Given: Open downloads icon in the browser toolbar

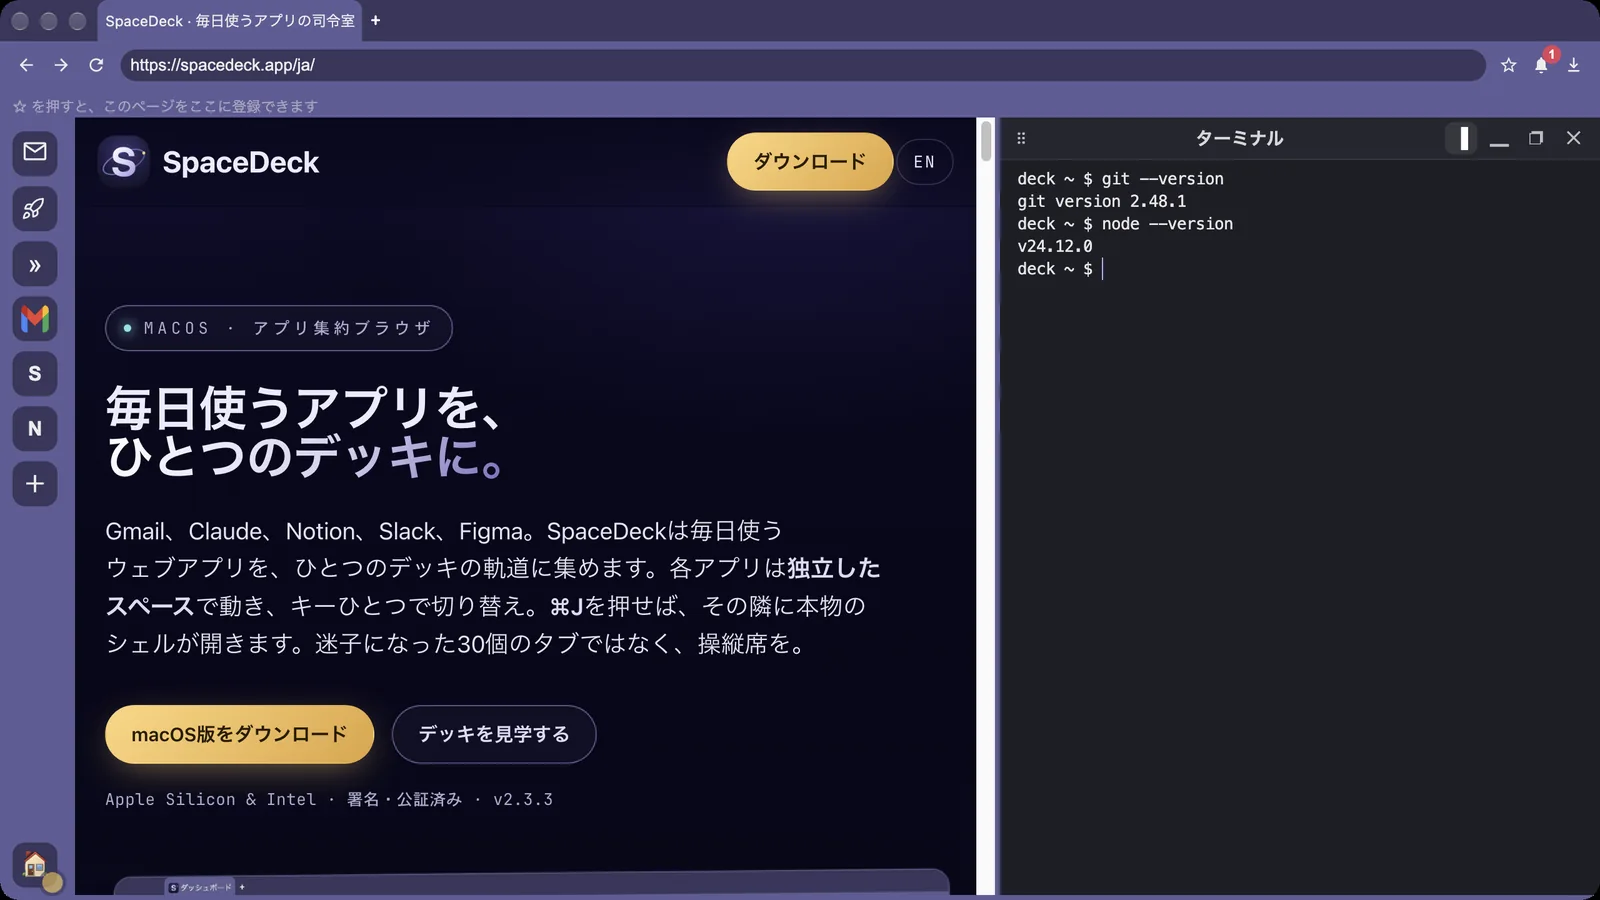Looking at the screenshot, I should pyautogui.click(x=1574, y=65).
